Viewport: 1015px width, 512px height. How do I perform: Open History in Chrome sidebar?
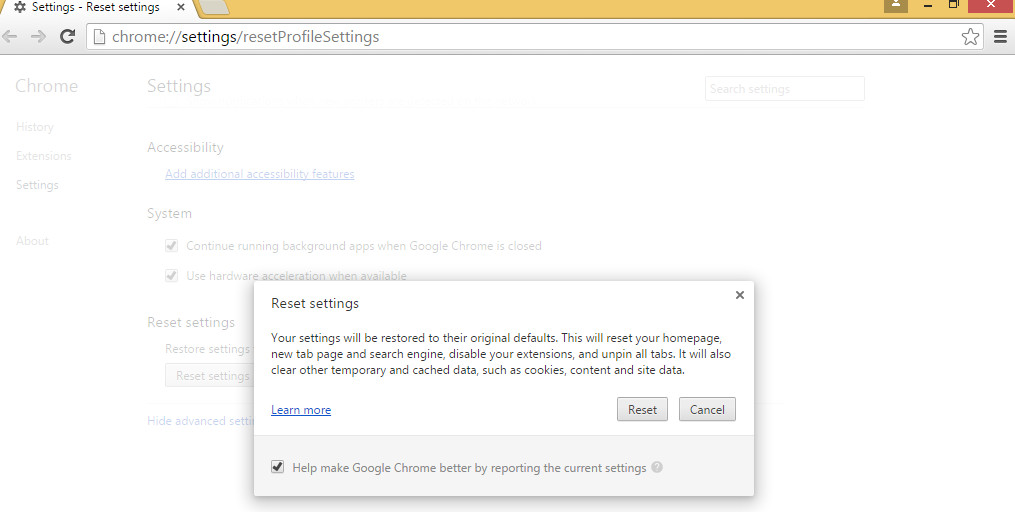click(35, 127)
